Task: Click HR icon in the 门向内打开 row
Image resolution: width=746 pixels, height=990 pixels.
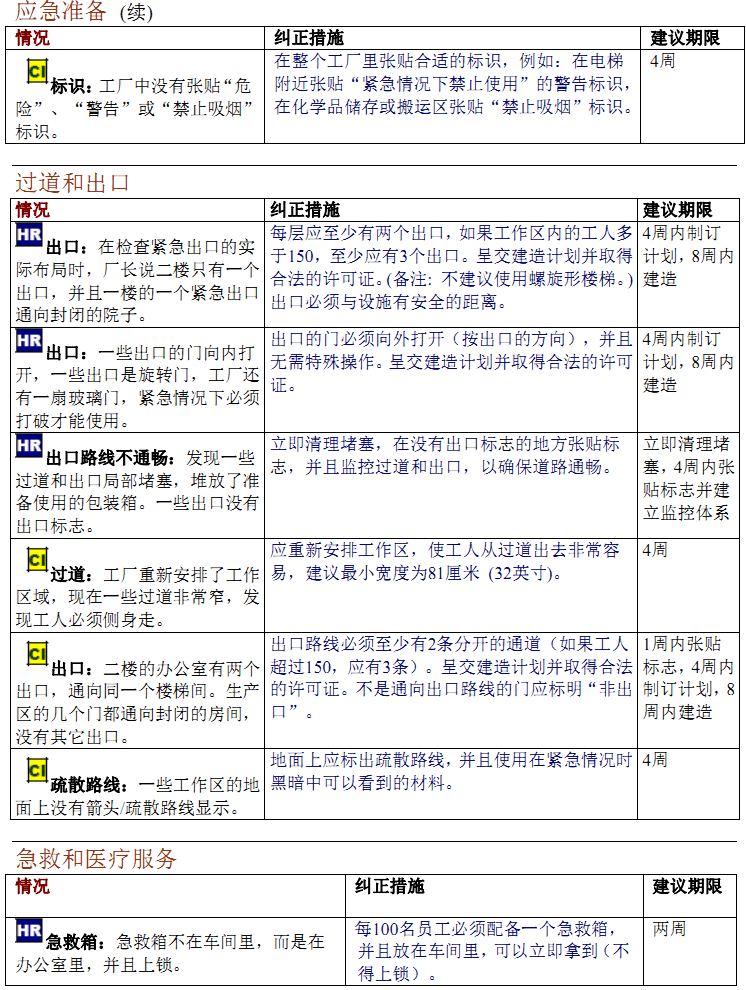Action: click(29, 341)
